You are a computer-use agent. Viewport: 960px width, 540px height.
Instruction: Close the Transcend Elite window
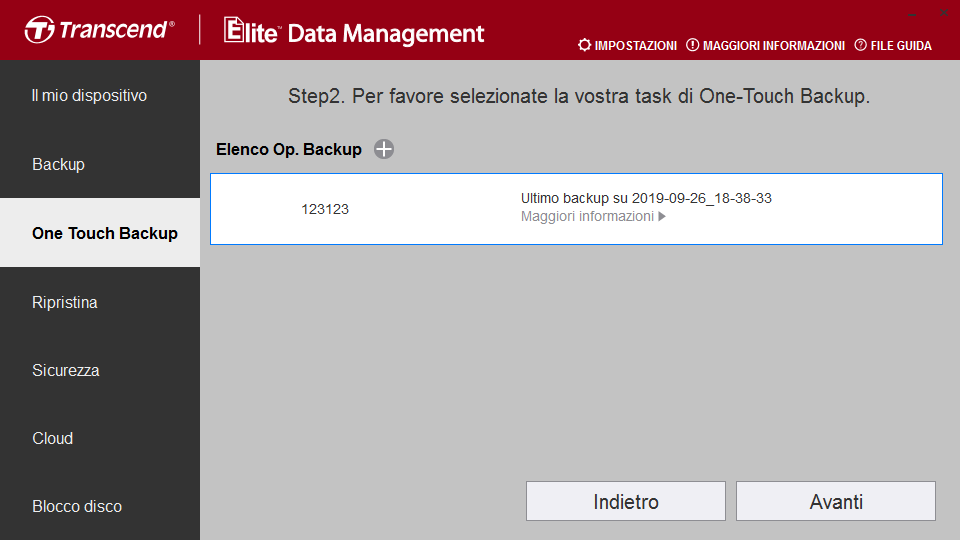pyautogui.click(x=943, y=13)
